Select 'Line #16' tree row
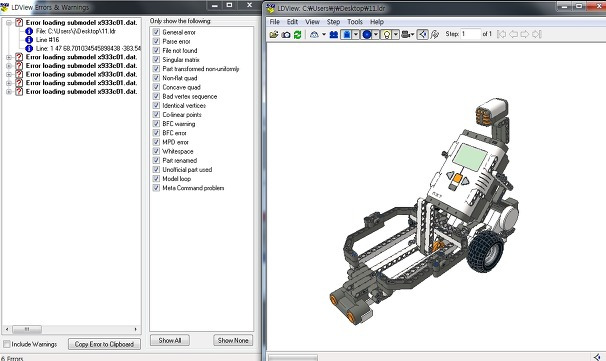 [48, 40]
